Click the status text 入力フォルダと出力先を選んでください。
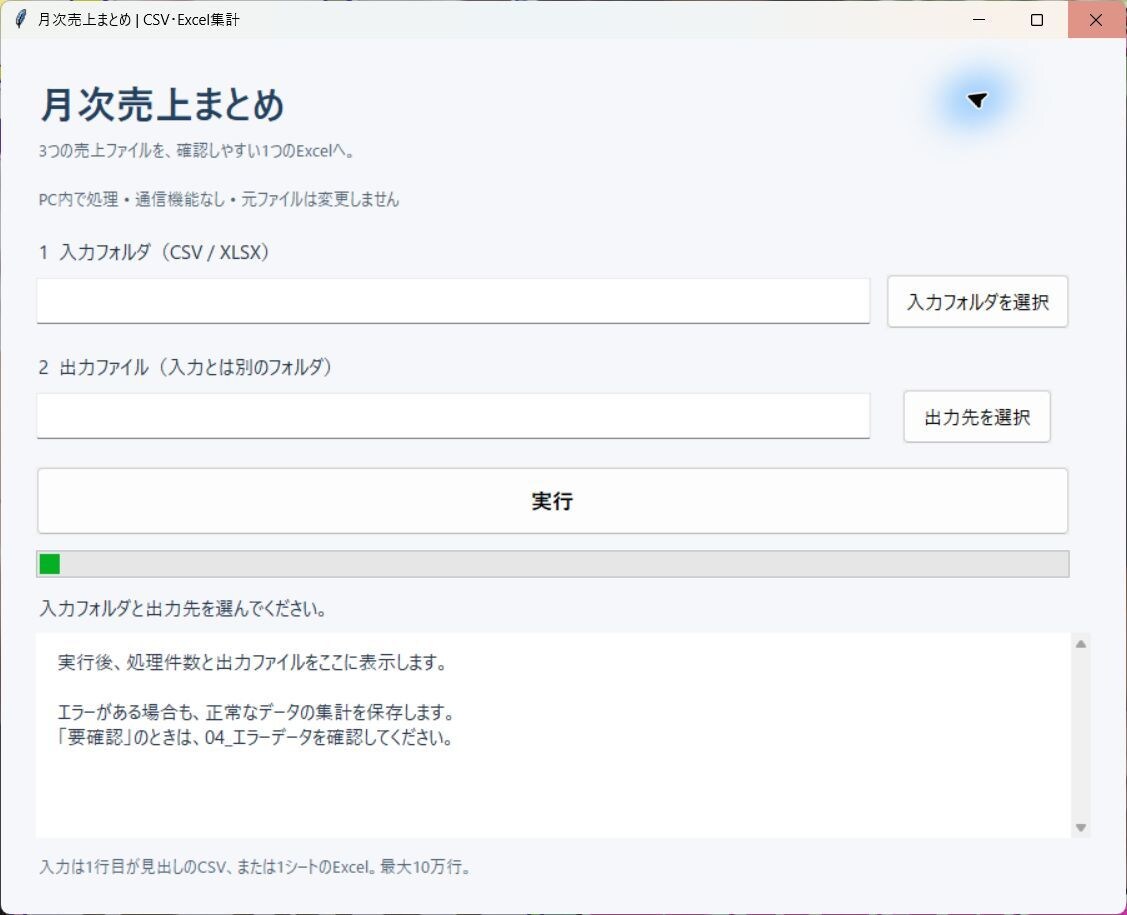The height and width of the screenshot is (915, 1127). (x=183, y=609)
